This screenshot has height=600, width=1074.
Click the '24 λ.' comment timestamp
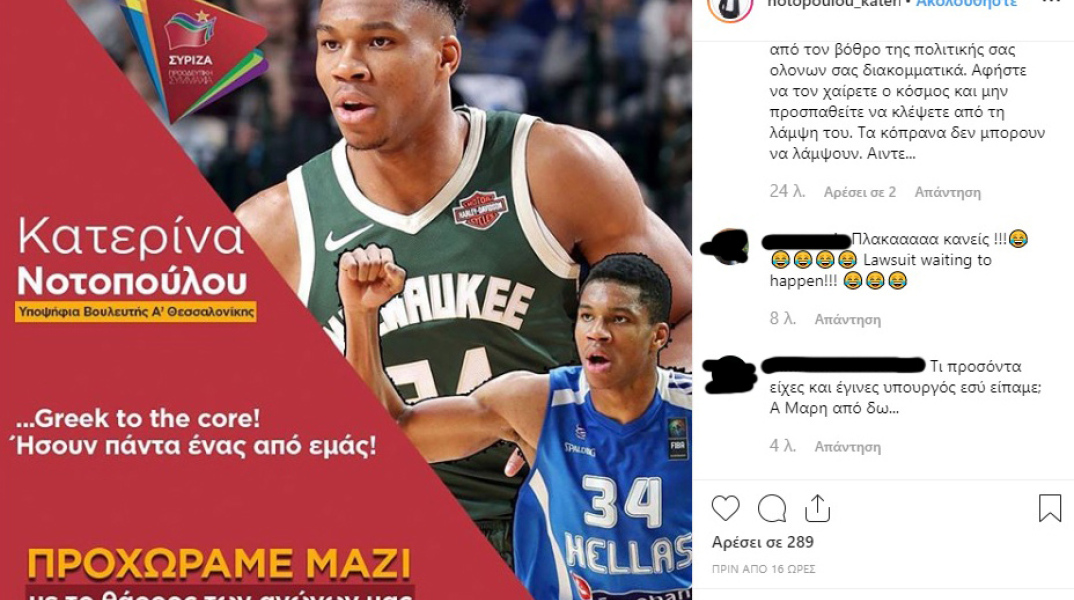tap(787, 192)
